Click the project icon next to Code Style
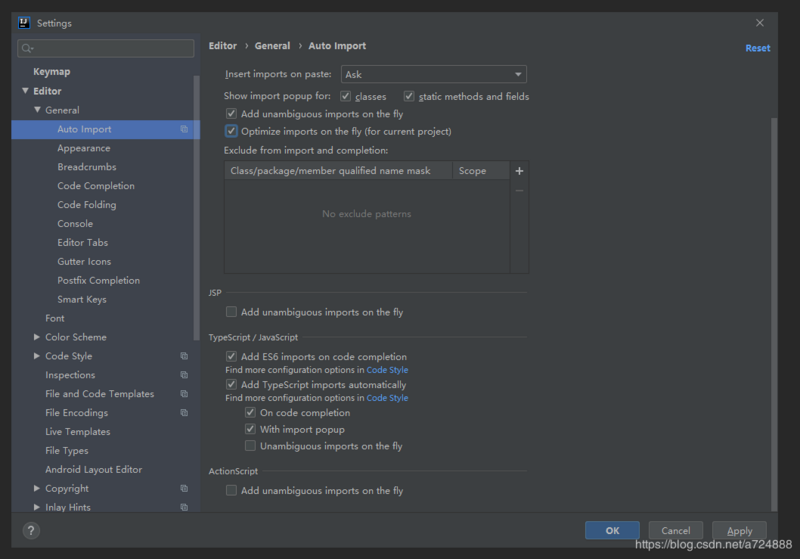The height and width of the screenshot is (559, 800). [184, 356]
